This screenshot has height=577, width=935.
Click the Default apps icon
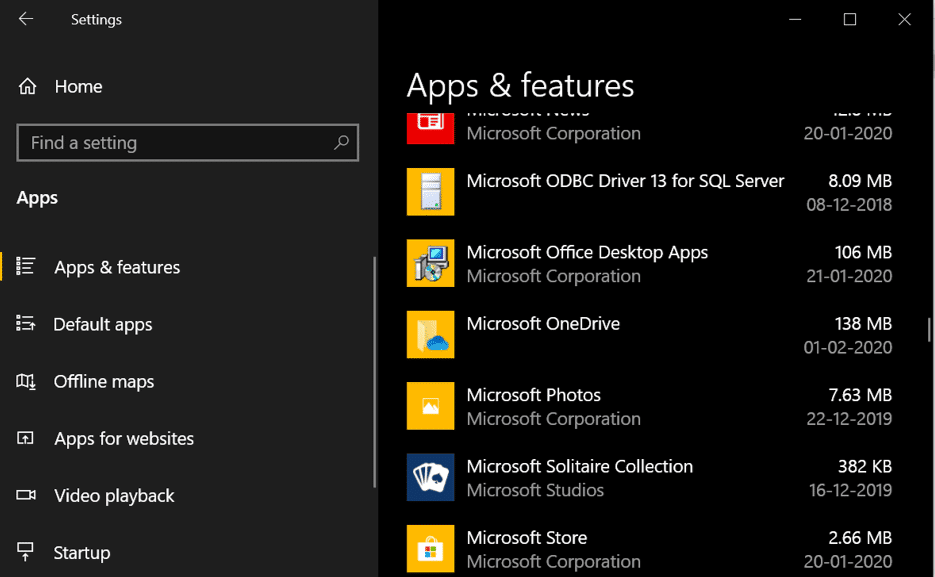click(x=26, y=324)
